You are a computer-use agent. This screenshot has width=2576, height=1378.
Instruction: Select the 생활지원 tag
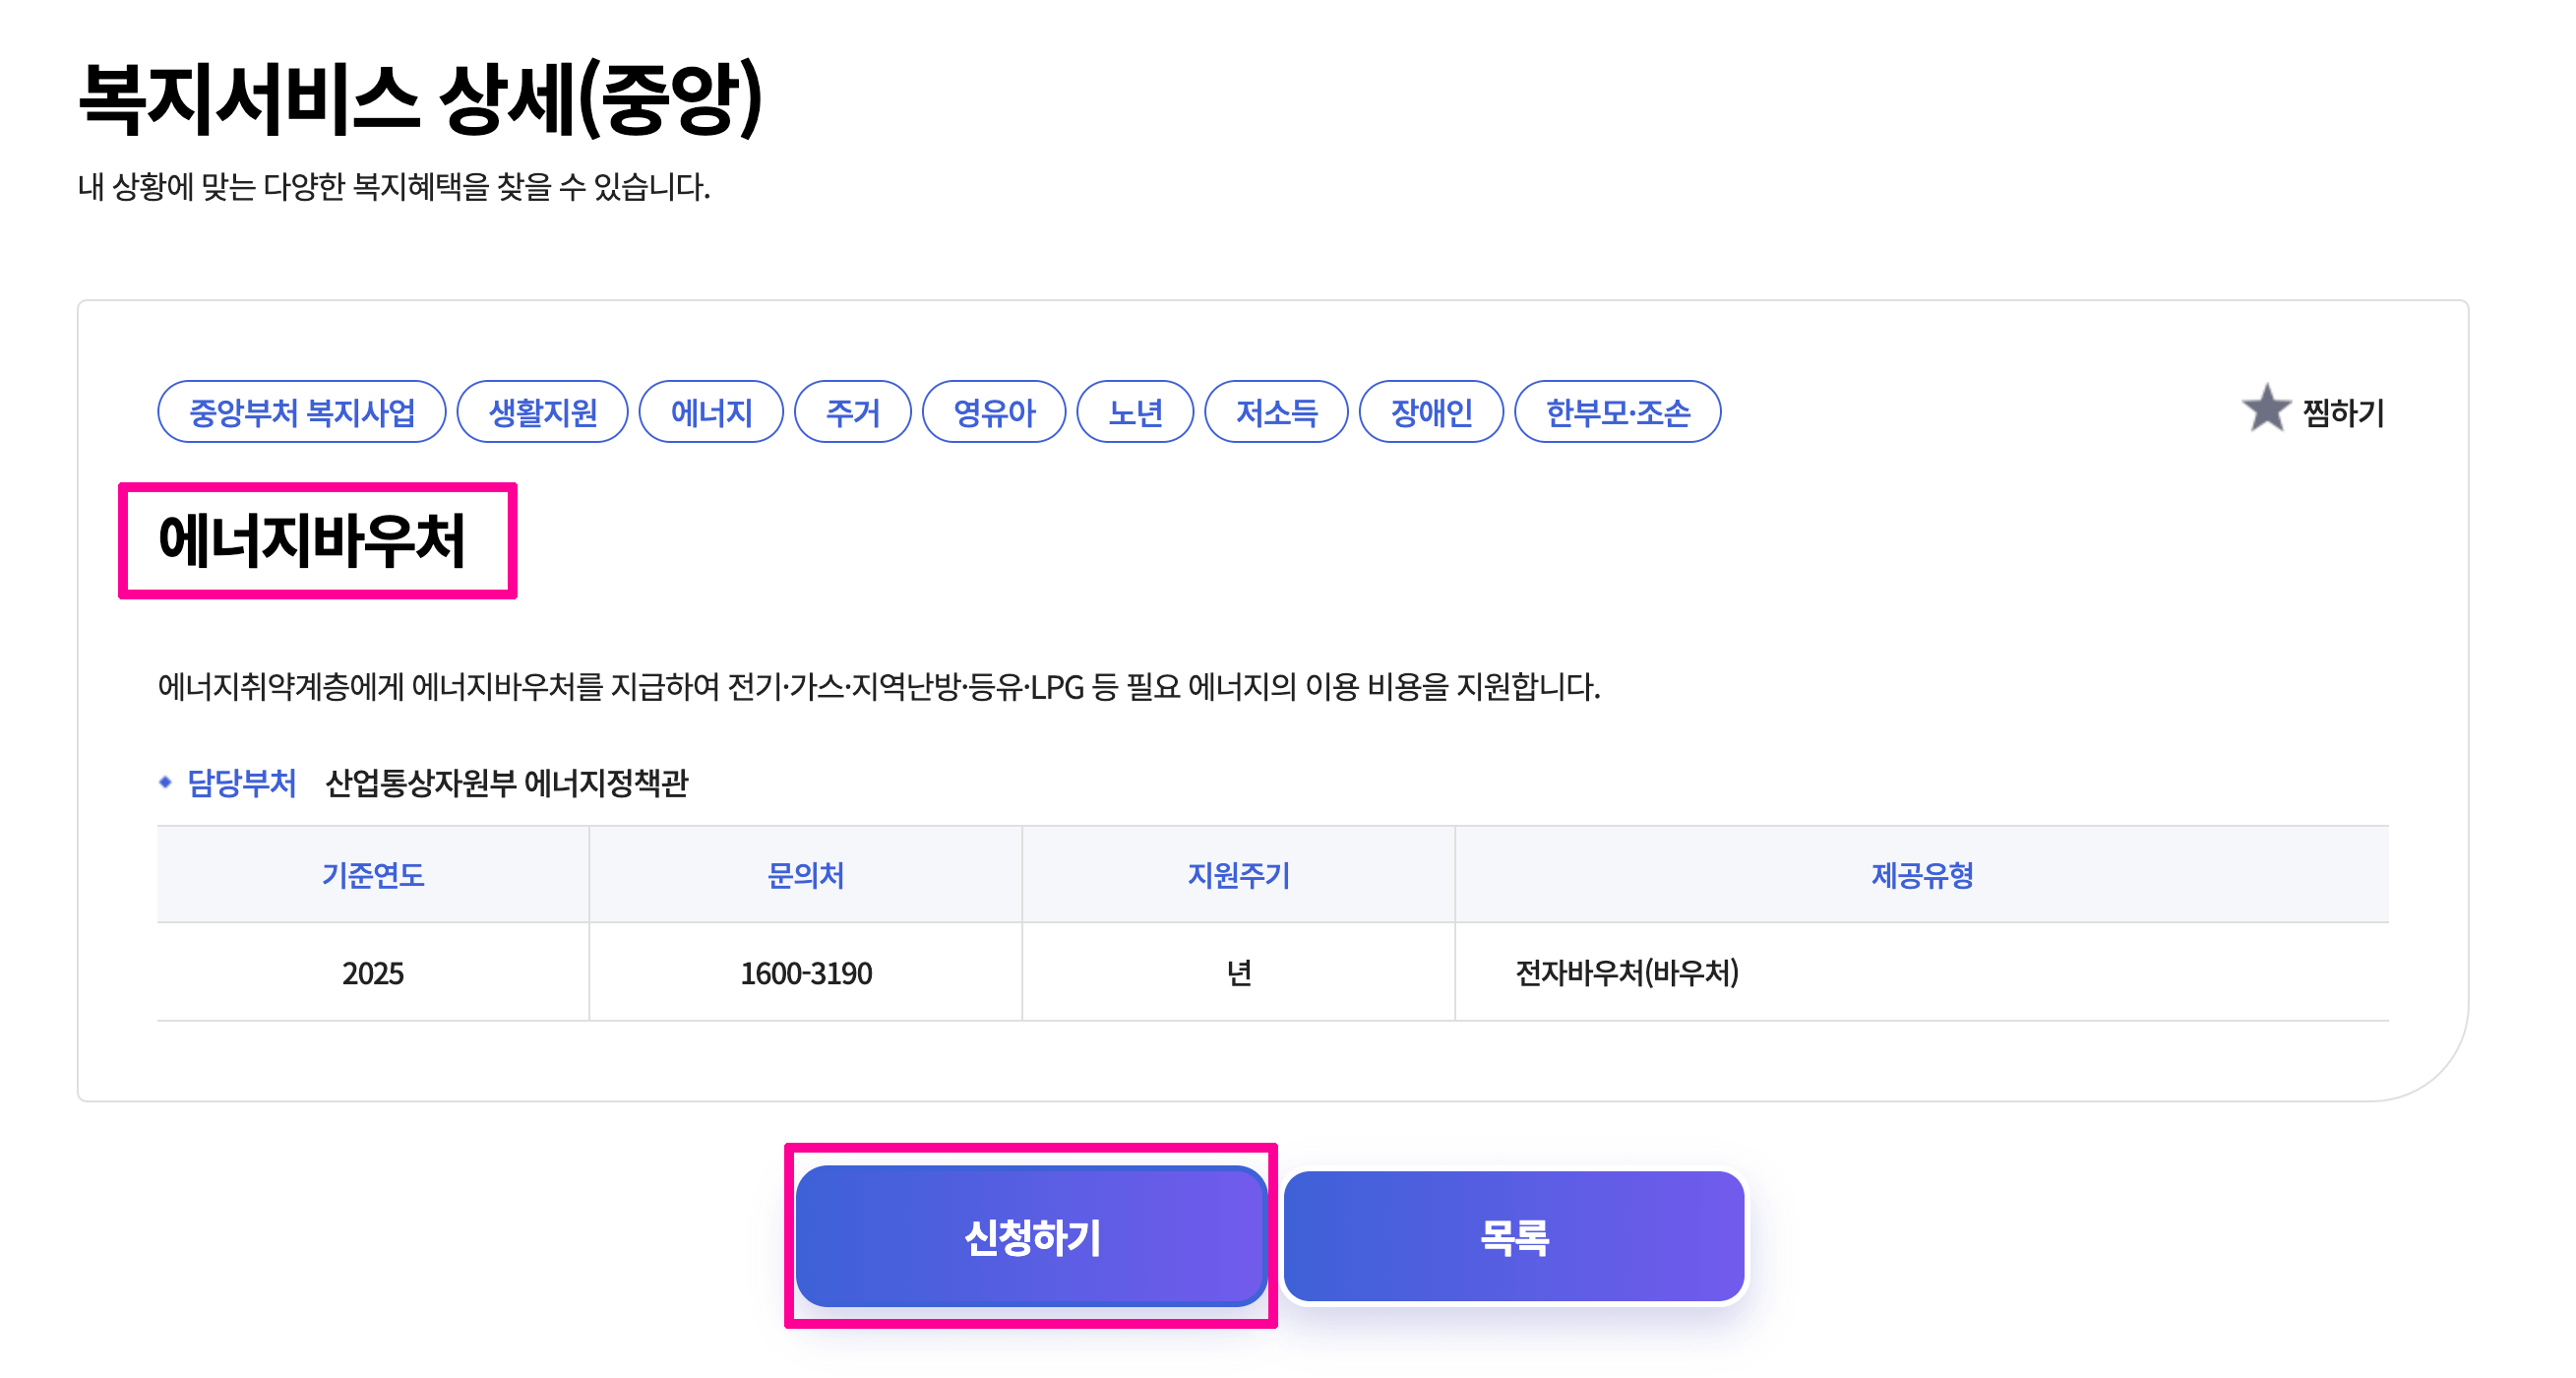[x=541, y=411]
